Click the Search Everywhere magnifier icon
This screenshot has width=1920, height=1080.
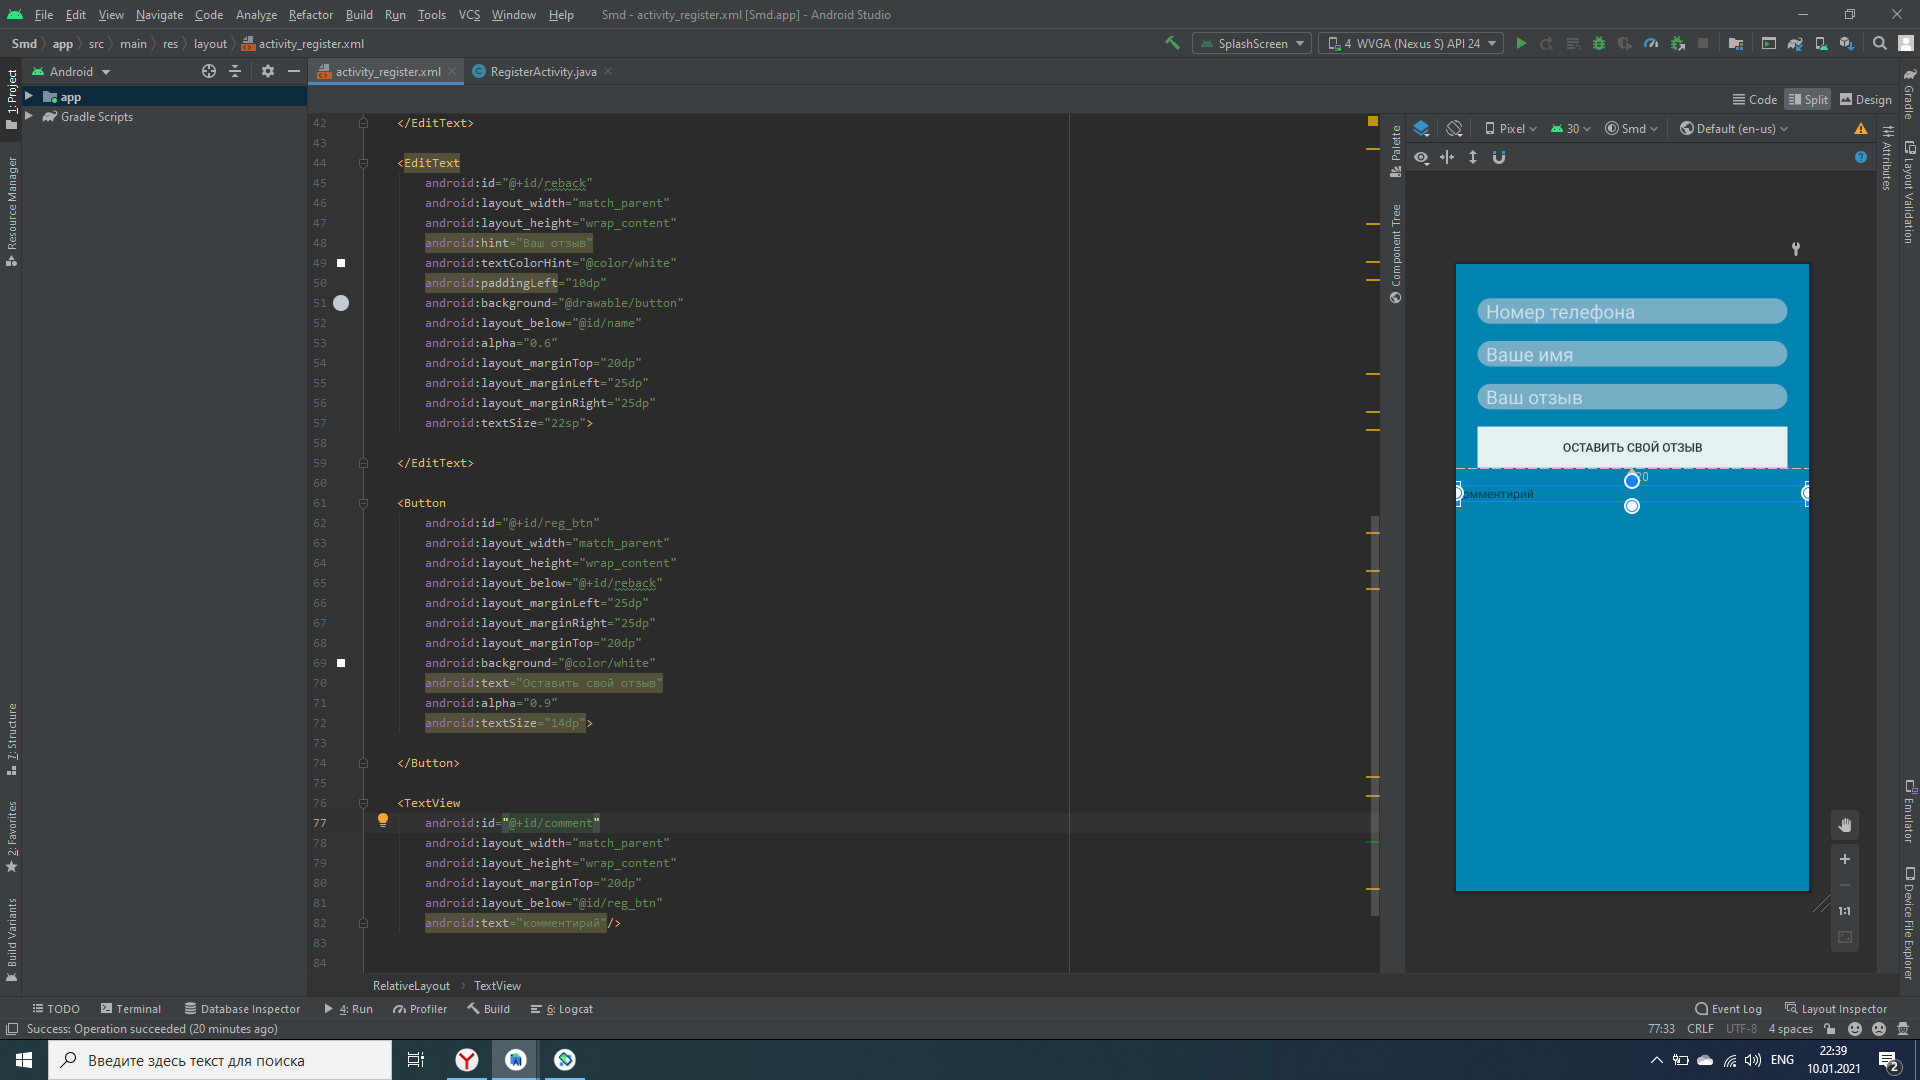[x=1880, y=43]
